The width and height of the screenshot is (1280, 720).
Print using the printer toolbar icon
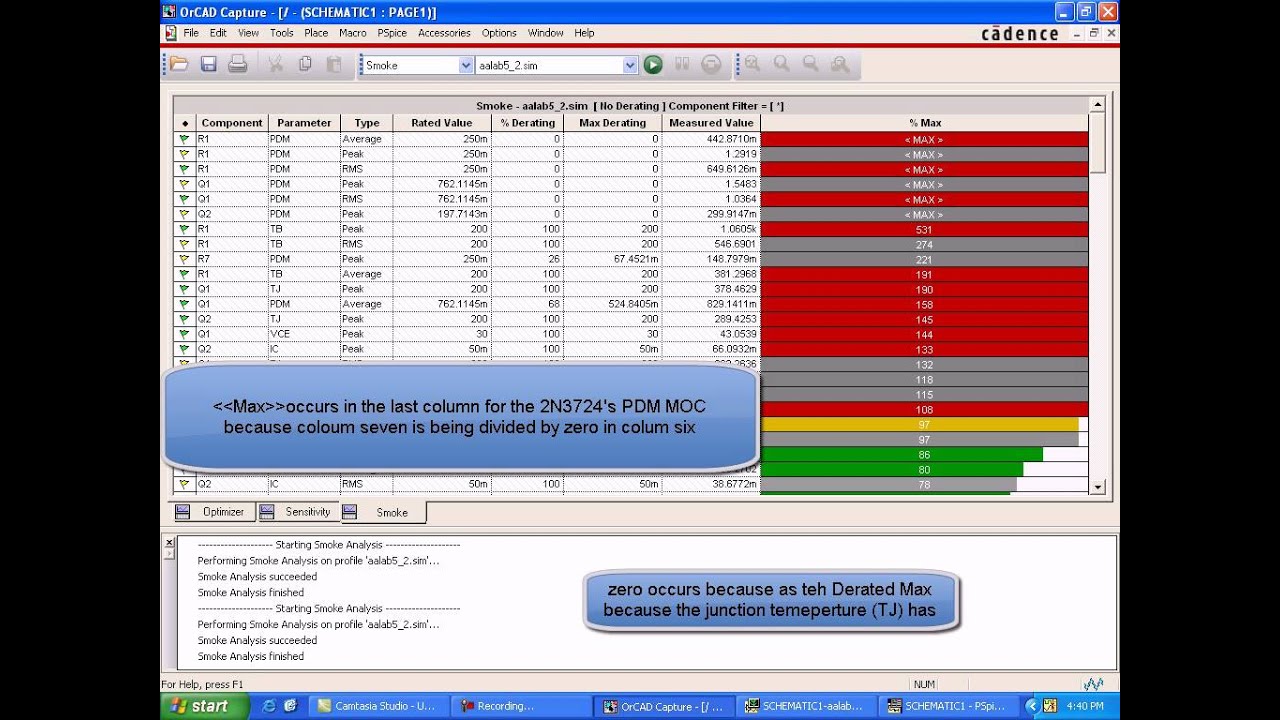click(238, 64)
